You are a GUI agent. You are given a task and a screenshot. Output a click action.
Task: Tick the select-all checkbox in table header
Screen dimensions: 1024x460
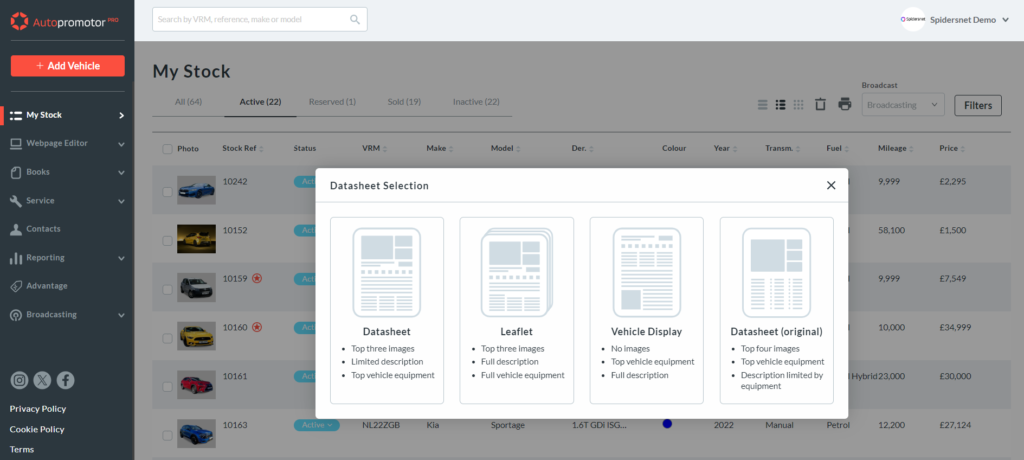pos(167,149)
